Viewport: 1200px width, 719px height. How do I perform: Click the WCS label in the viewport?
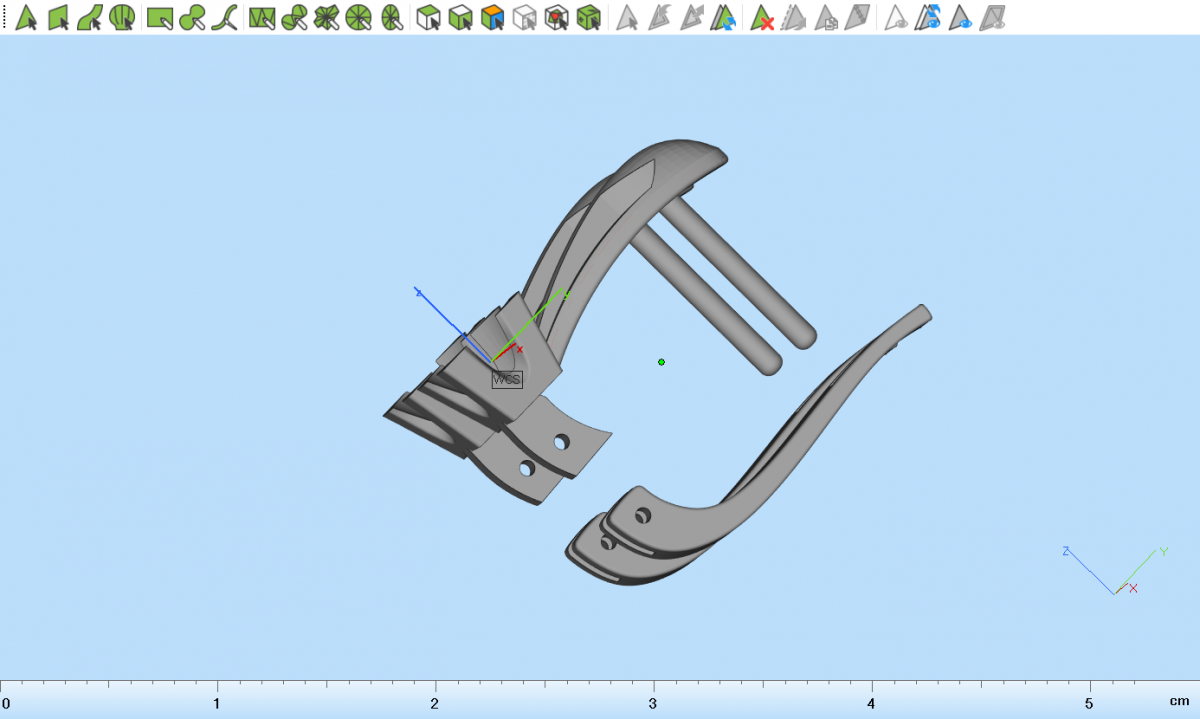click(507, 380)
